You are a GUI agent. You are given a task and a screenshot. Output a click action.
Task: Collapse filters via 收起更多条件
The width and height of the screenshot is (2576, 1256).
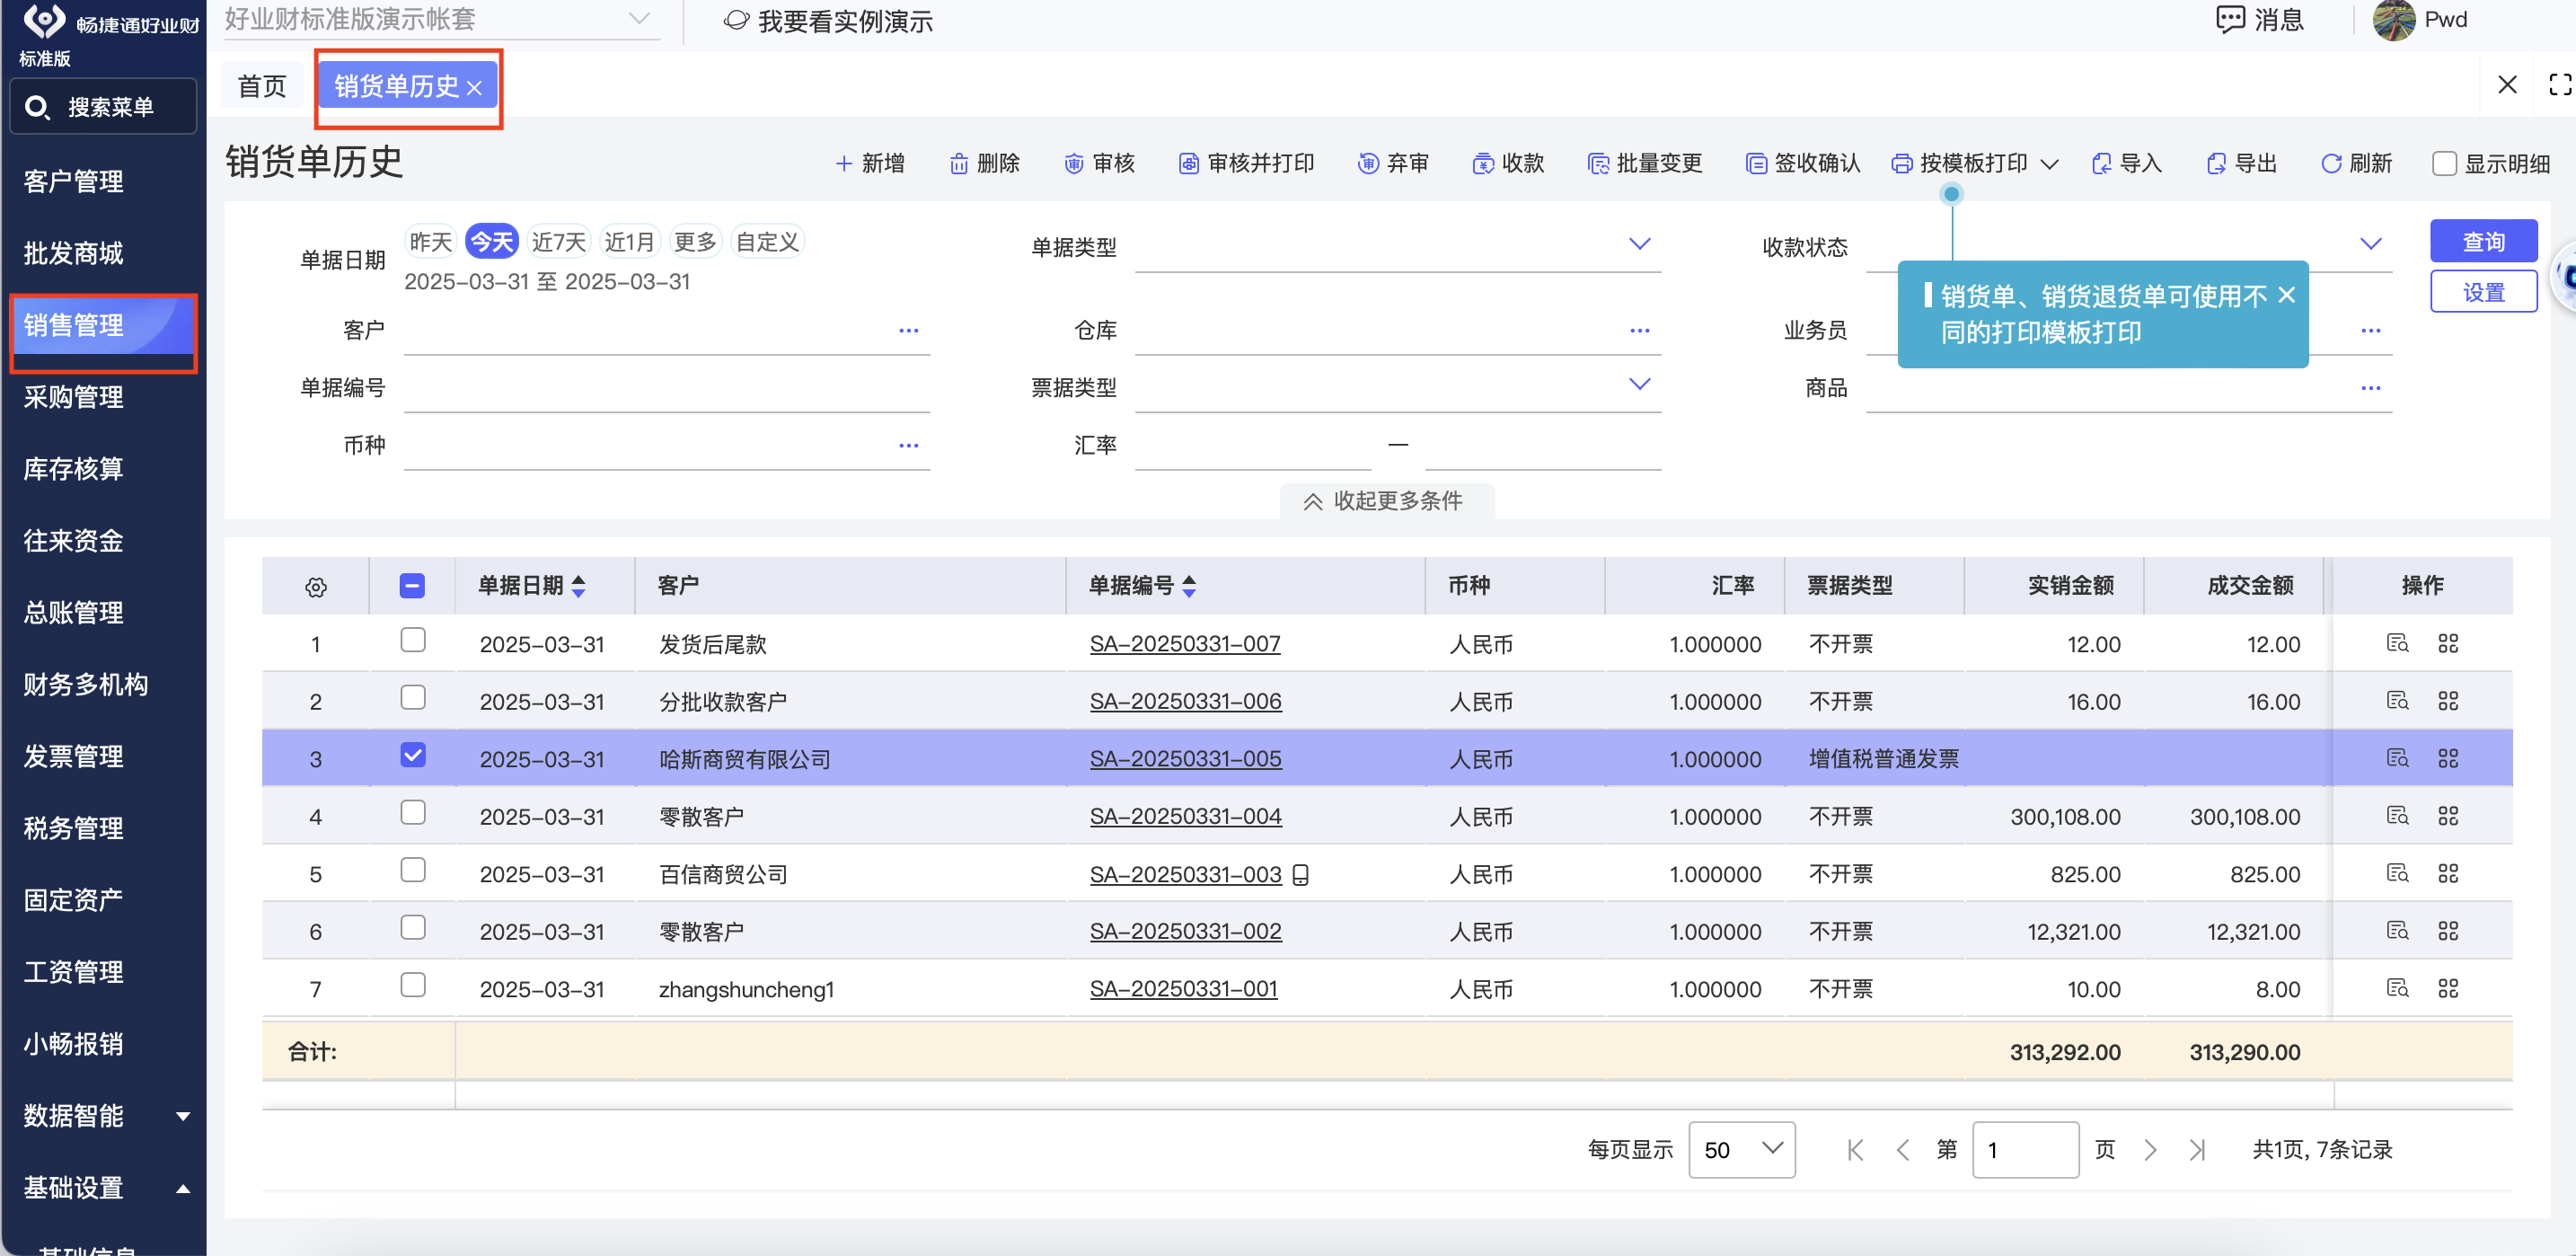tap(1386, 501)
